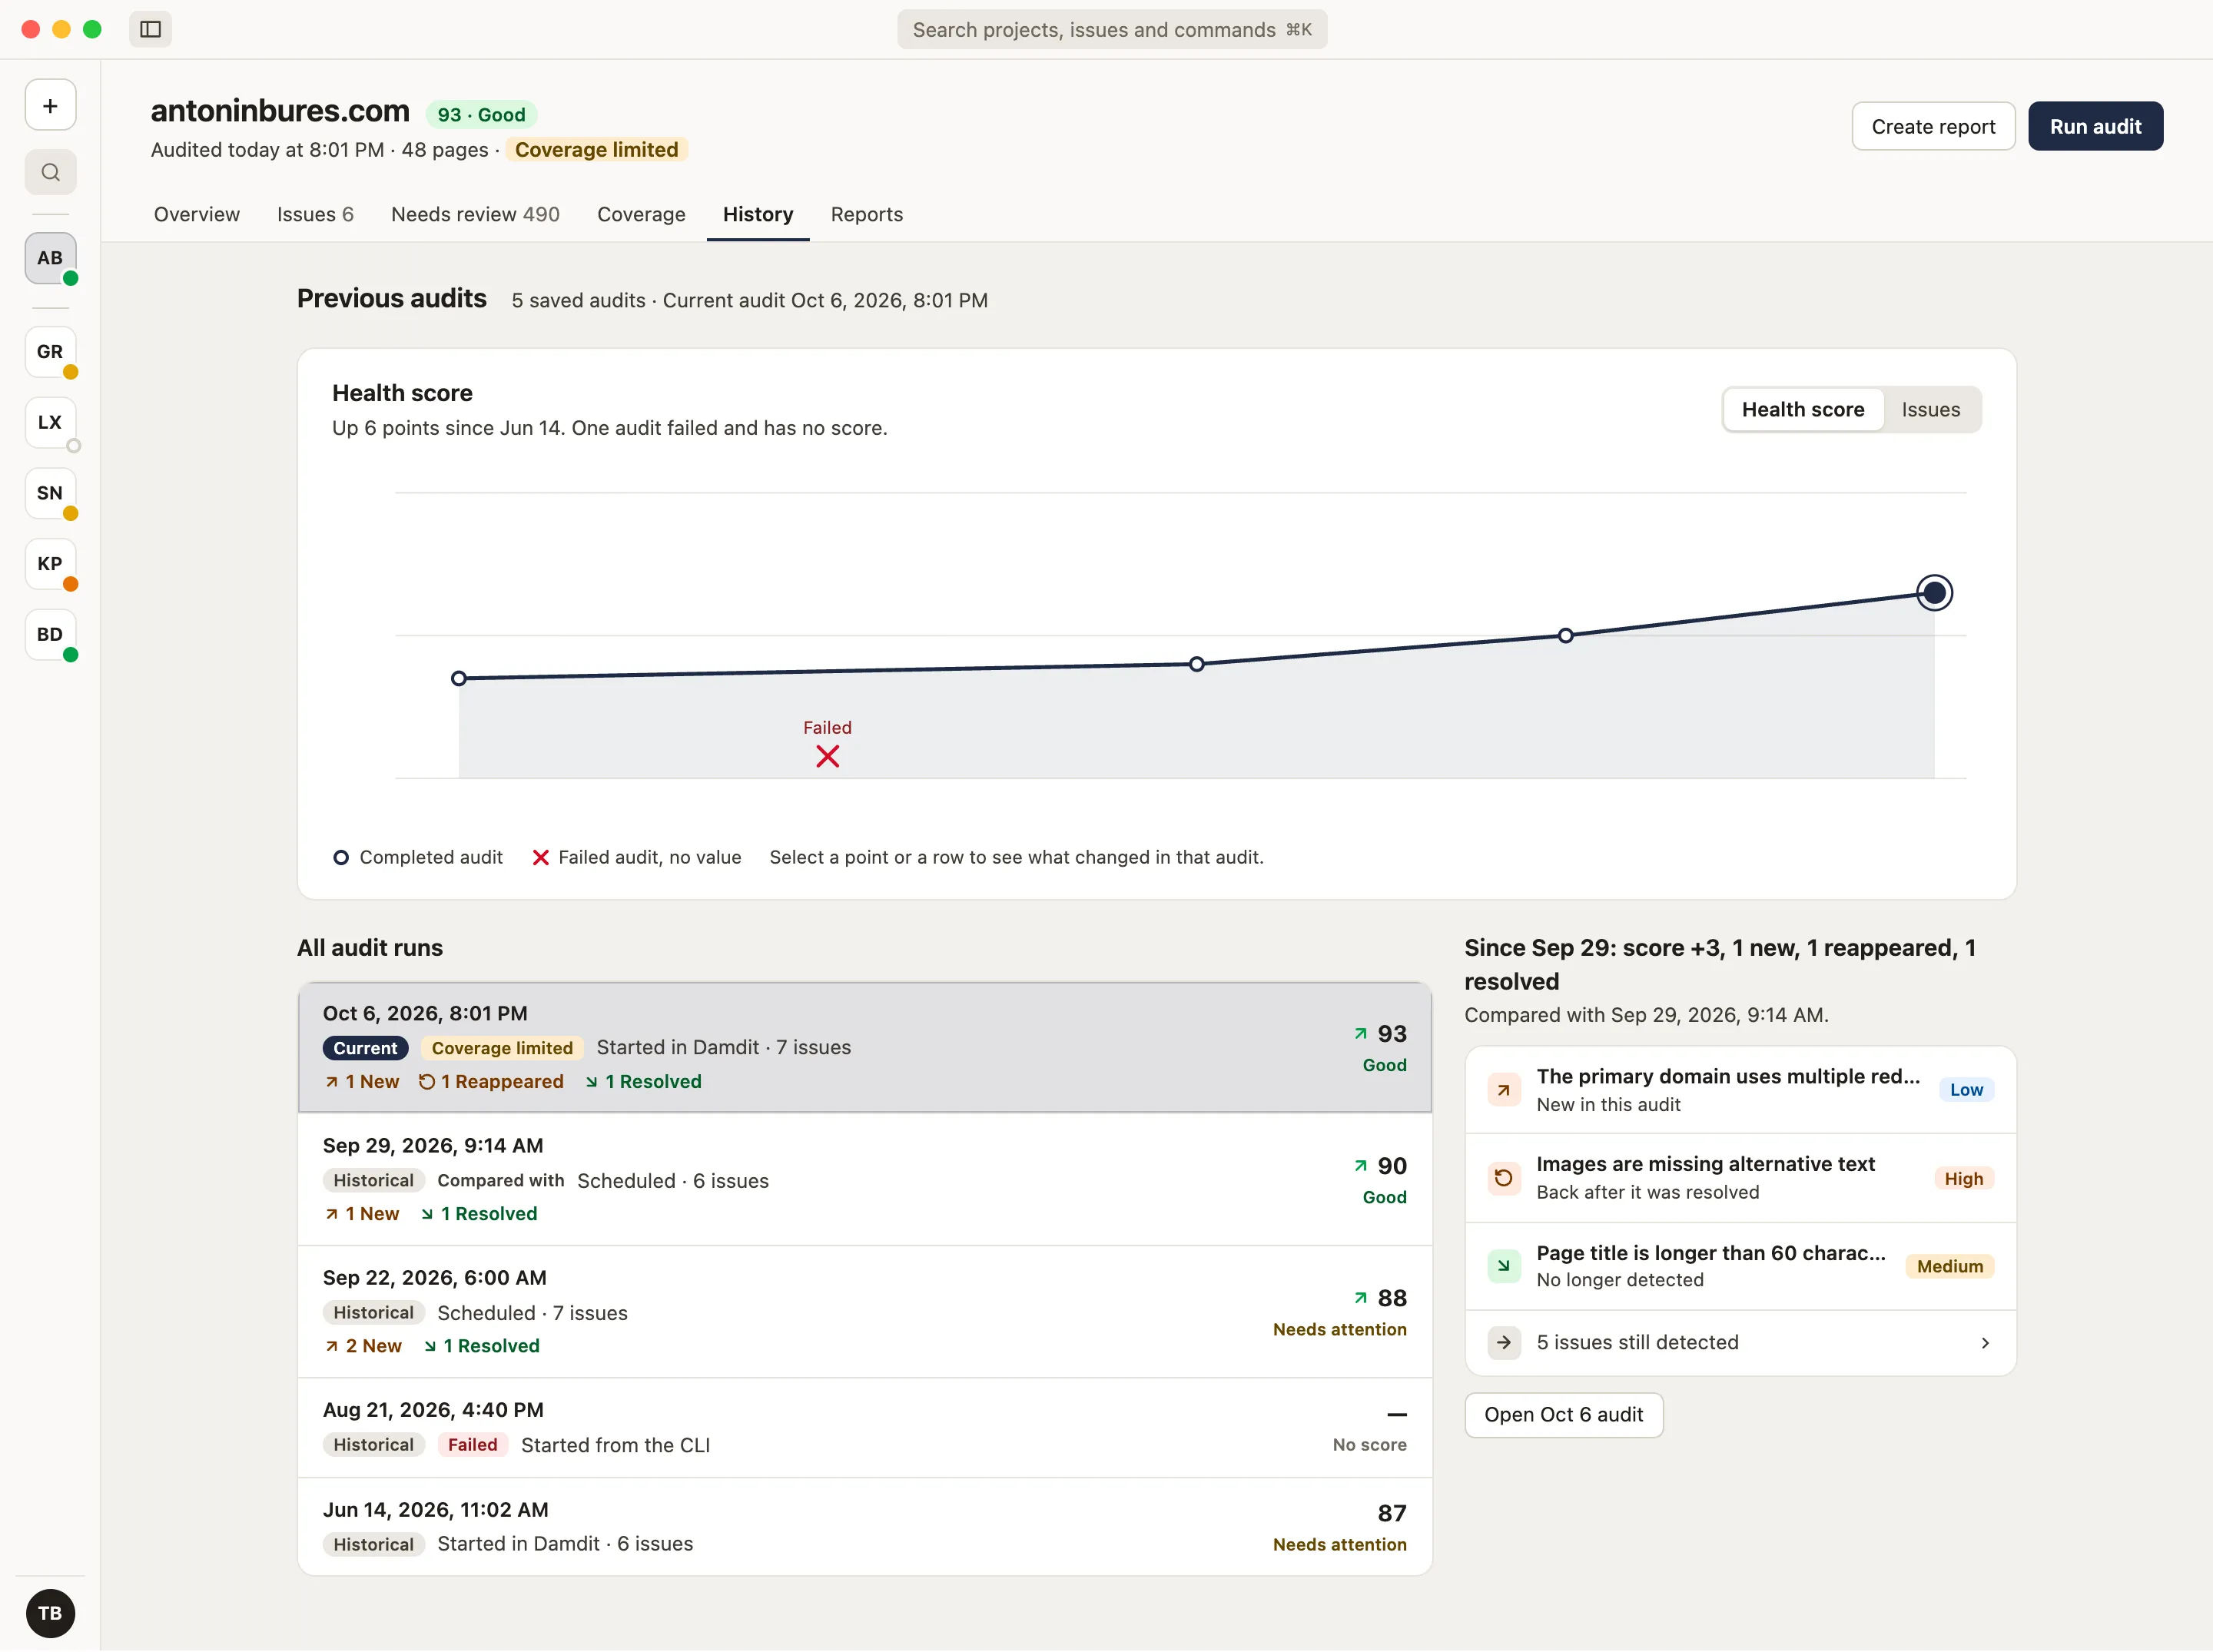2213x1652 pixels.
Task: Select the first chart point for Jun 14
Action: (459, 678)
